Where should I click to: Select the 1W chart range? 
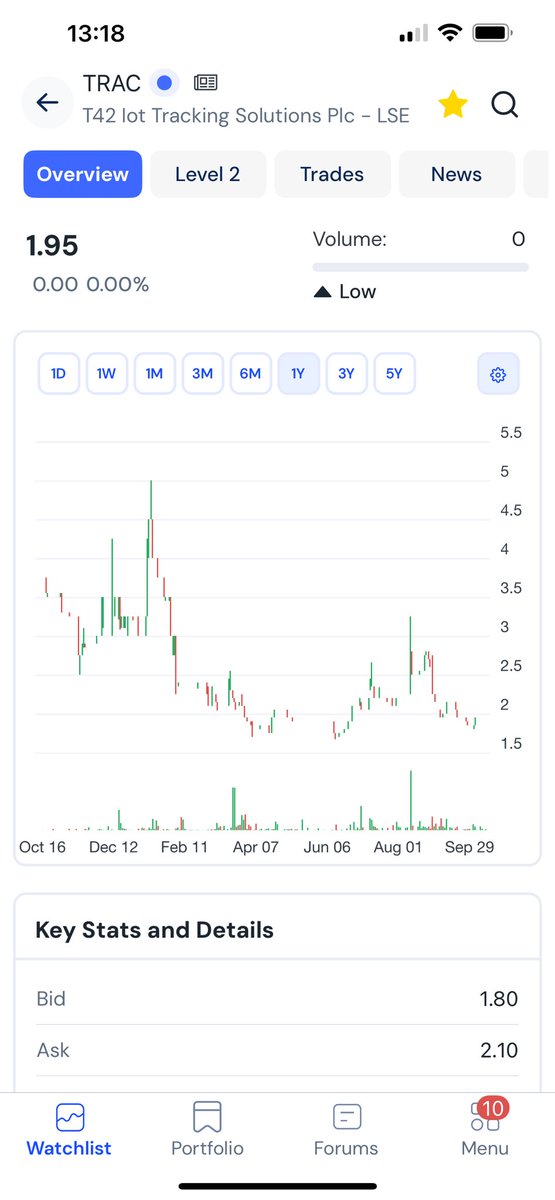click(x=106, y=374)
